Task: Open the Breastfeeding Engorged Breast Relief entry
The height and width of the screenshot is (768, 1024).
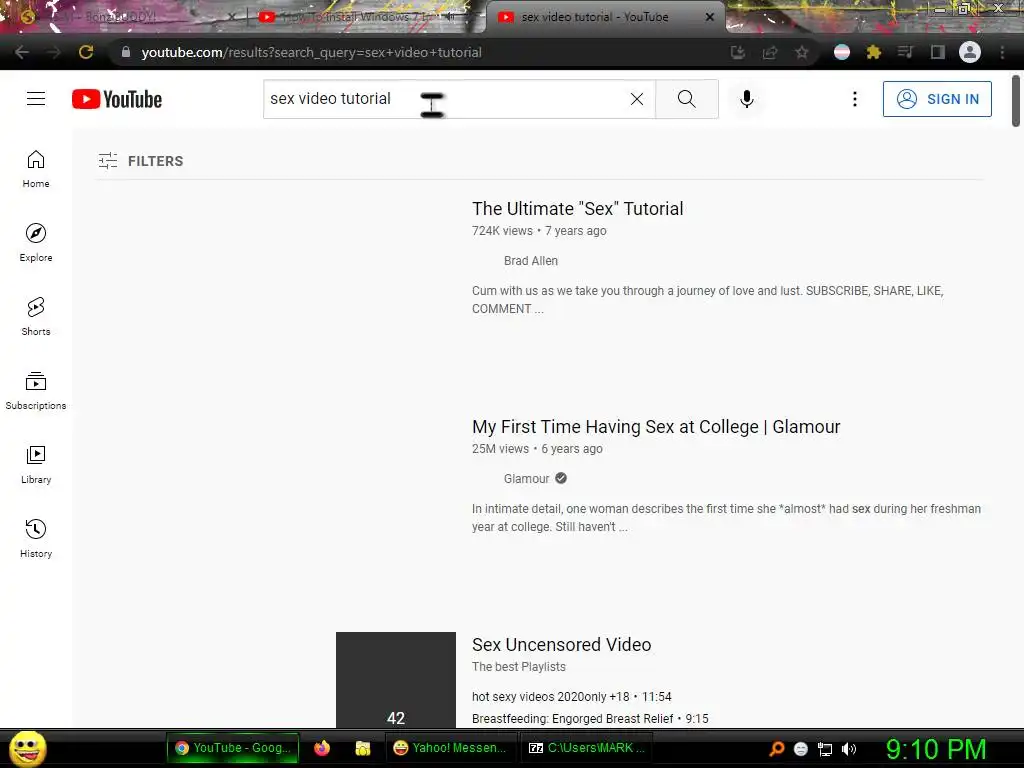Action: pyautogui.click(x=590, y=718)
